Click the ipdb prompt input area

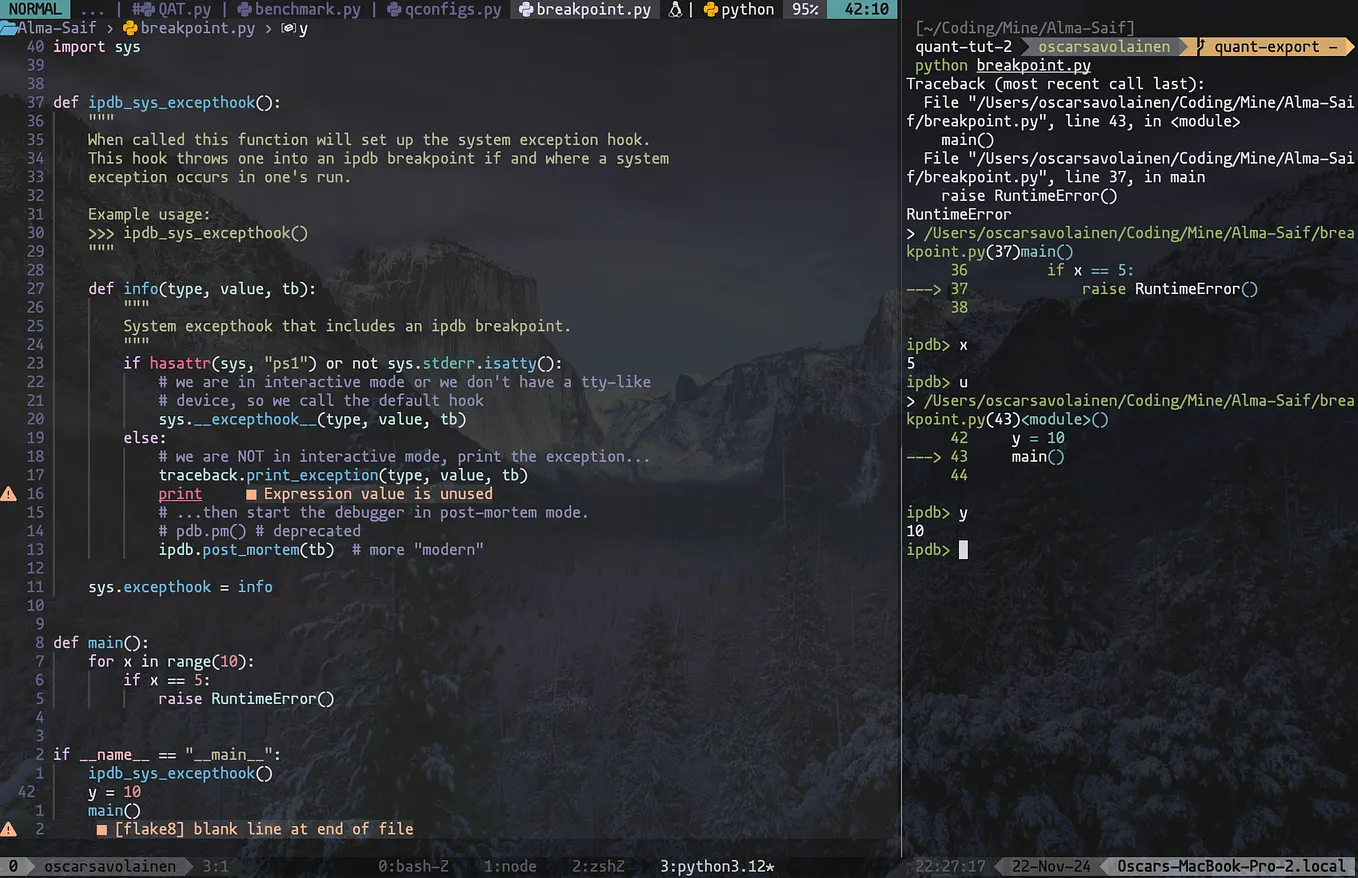[962, 549]
